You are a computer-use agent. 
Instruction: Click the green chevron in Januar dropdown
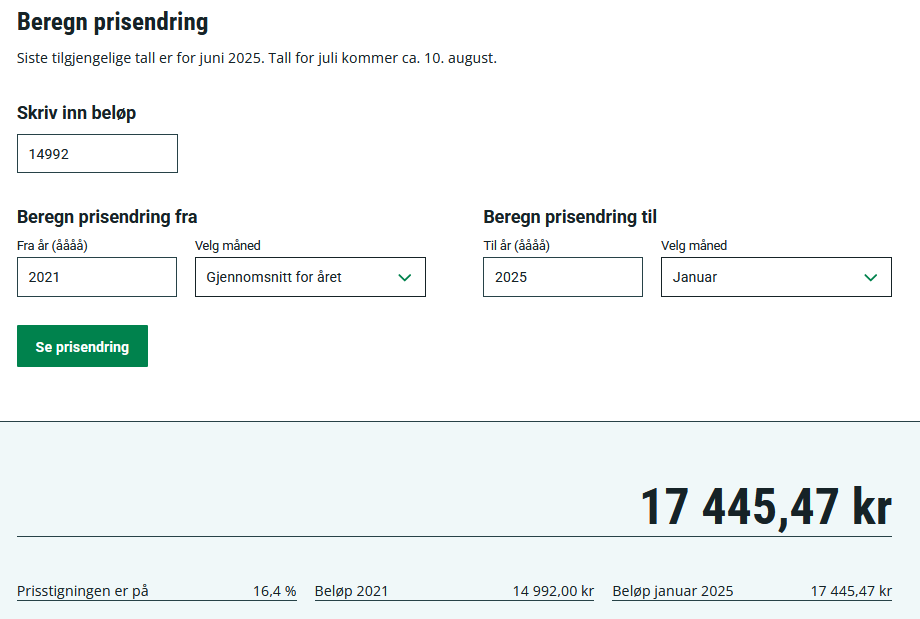tap(871, 278)
